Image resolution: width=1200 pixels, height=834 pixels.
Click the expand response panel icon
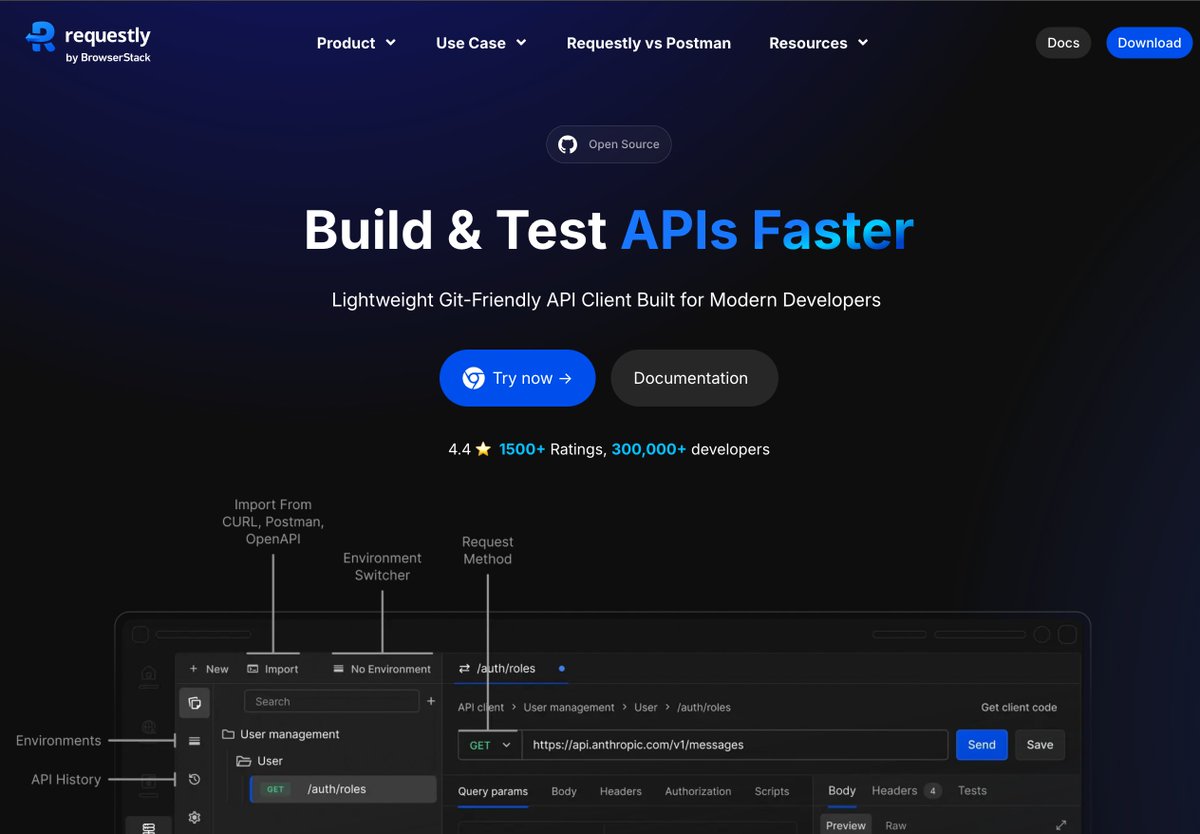pos(1061,825)
